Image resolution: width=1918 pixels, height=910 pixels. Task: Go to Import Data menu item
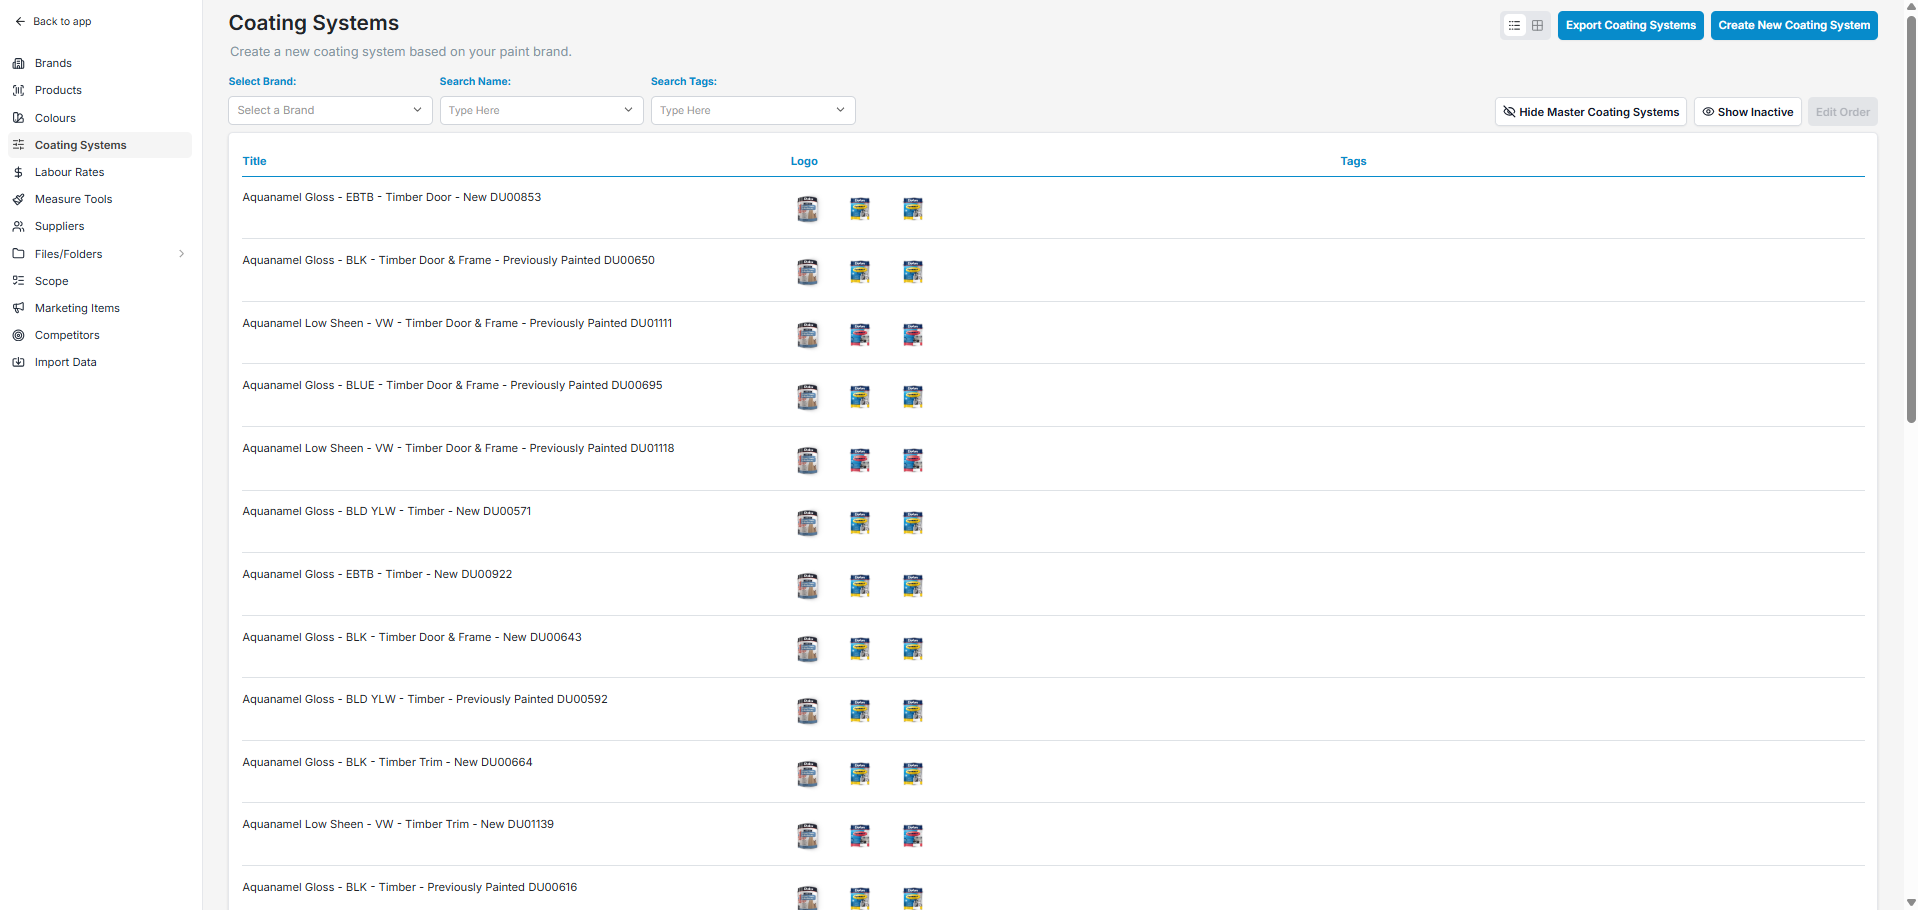pos(66,362)
